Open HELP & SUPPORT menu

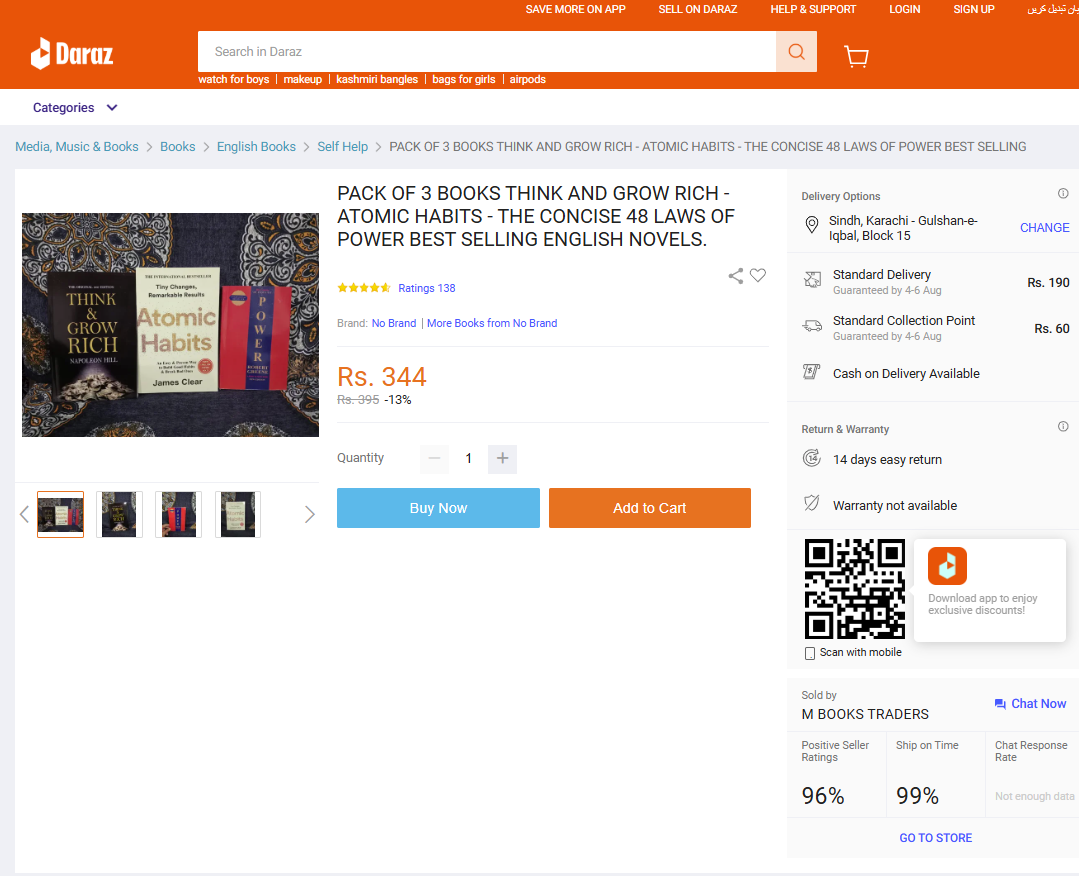(813, 9)
